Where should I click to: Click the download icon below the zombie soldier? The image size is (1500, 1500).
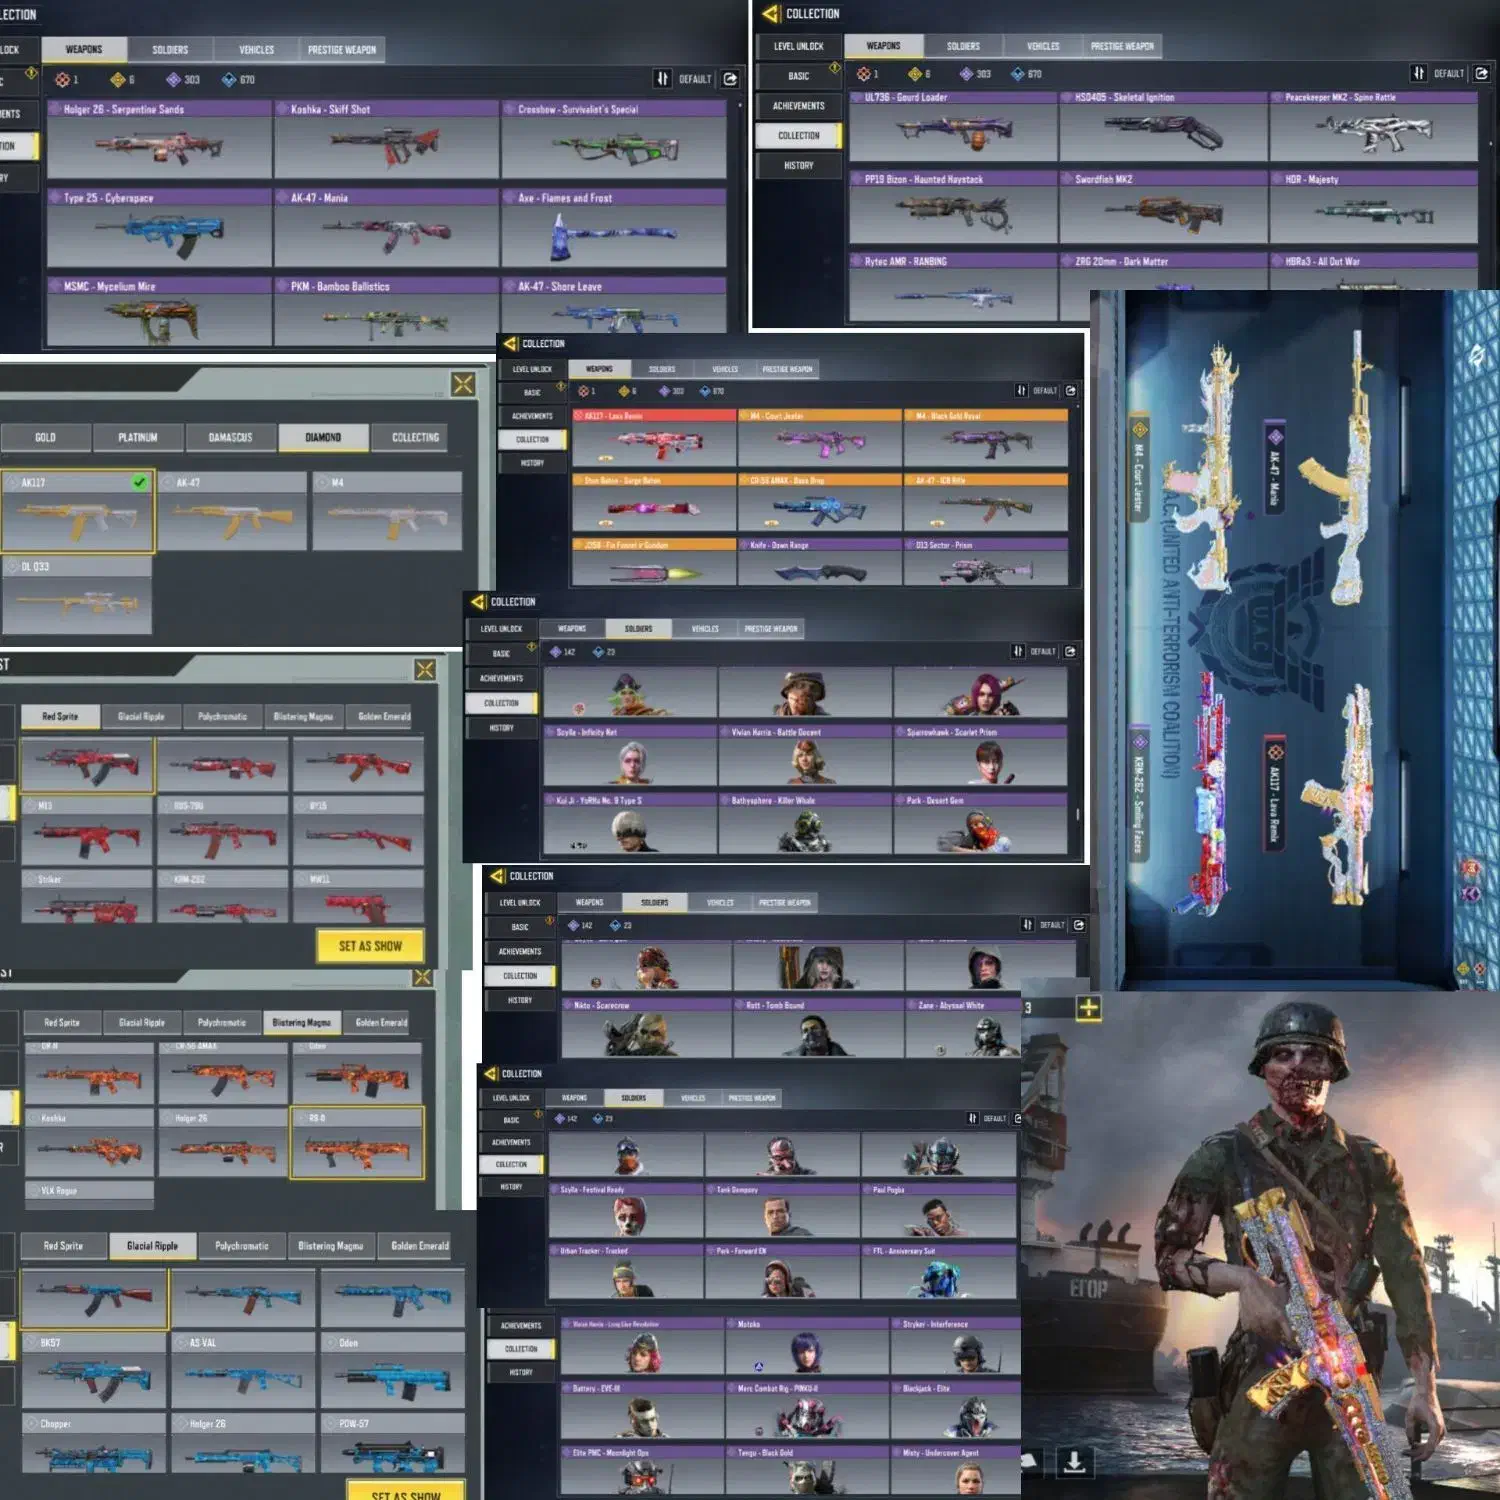[1074, 1462]
